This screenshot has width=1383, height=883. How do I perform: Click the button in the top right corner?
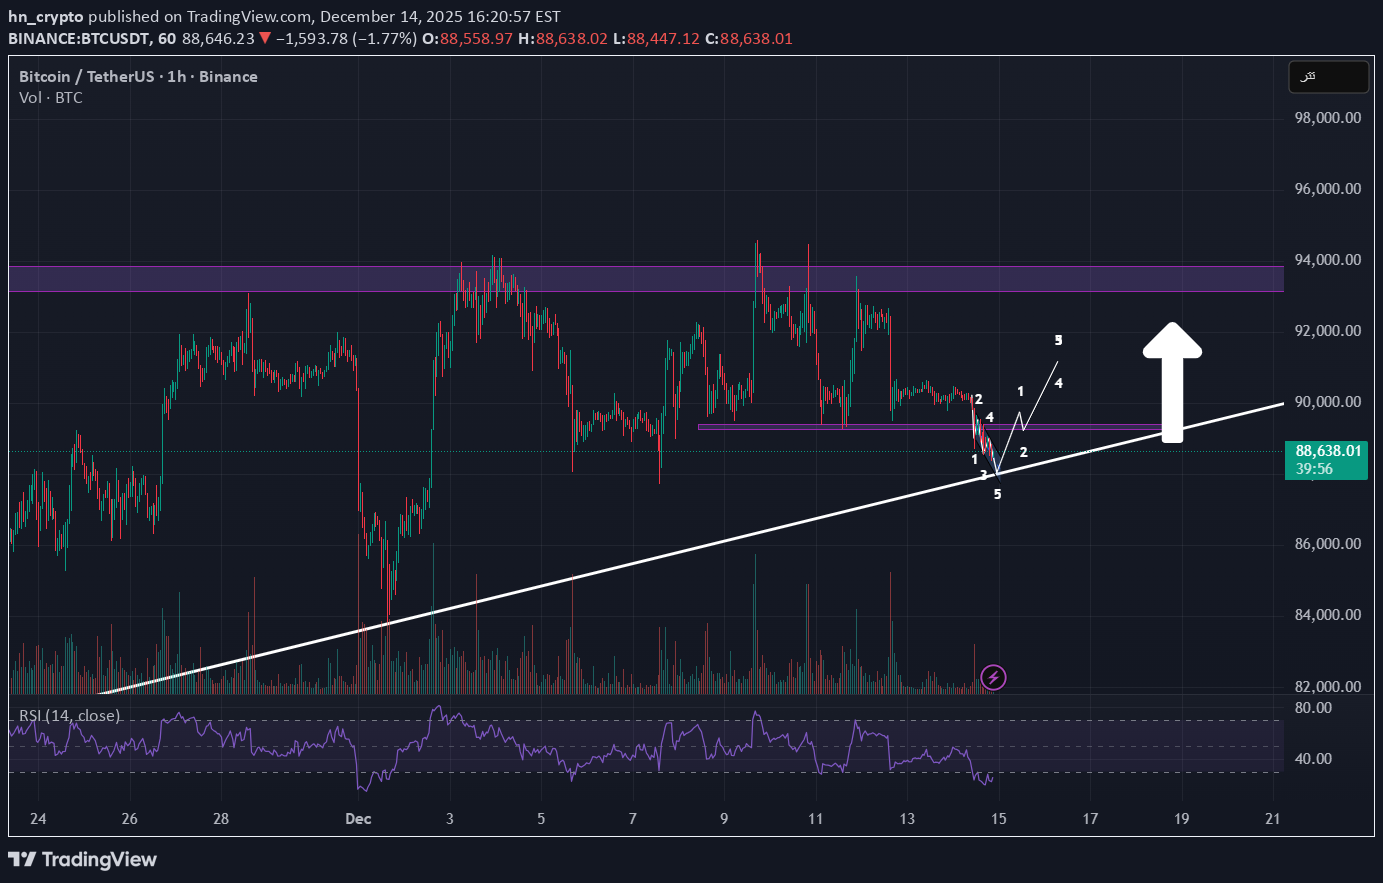(x=1327, y=77)
